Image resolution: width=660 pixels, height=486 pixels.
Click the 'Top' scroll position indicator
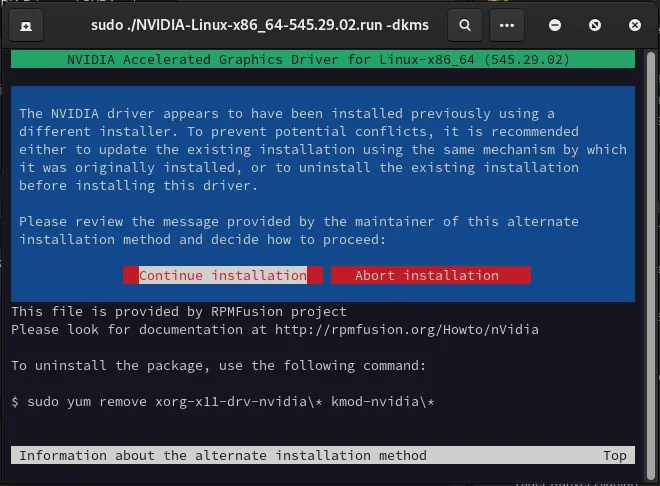coord(615,456)
